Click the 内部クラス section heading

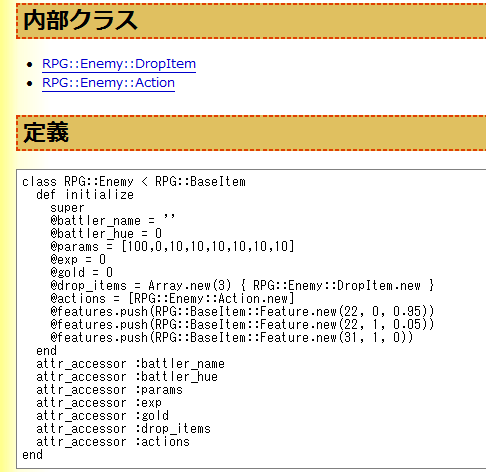pyautogui.click(x=80, y=21)
